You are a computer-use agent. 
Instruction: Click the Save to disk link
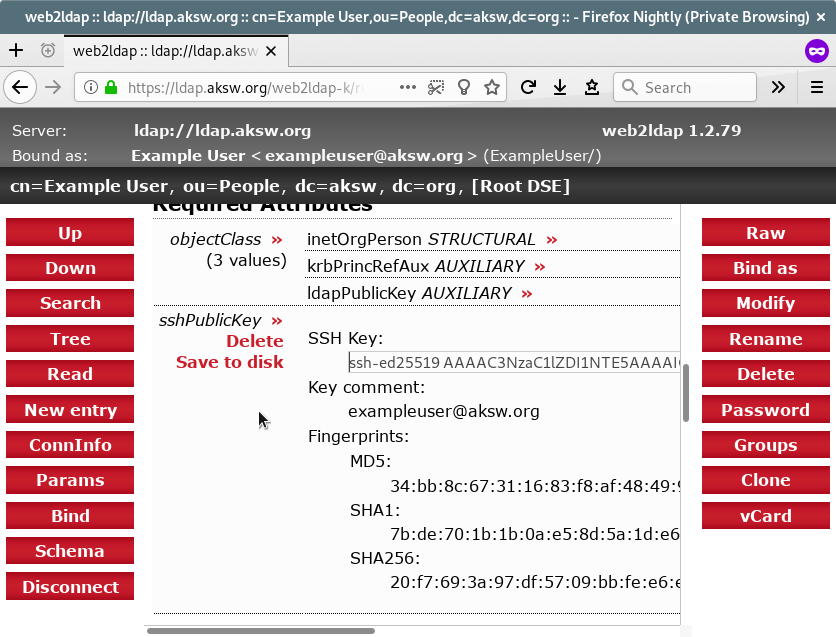pyautogui.click(x=230, y=362)
